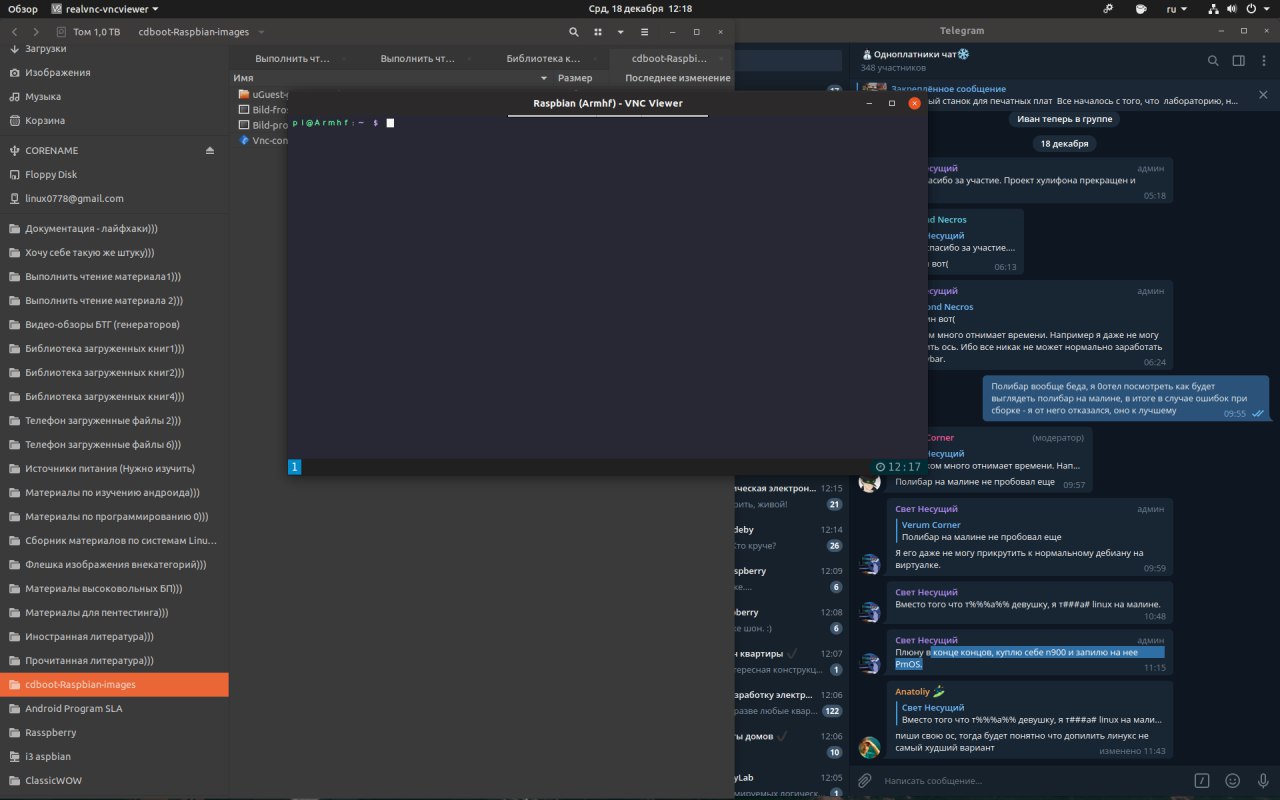Screen dimensions: 1280x800
Task: Record a voice message in Telegram
Action: click(x=1262, y=780)
